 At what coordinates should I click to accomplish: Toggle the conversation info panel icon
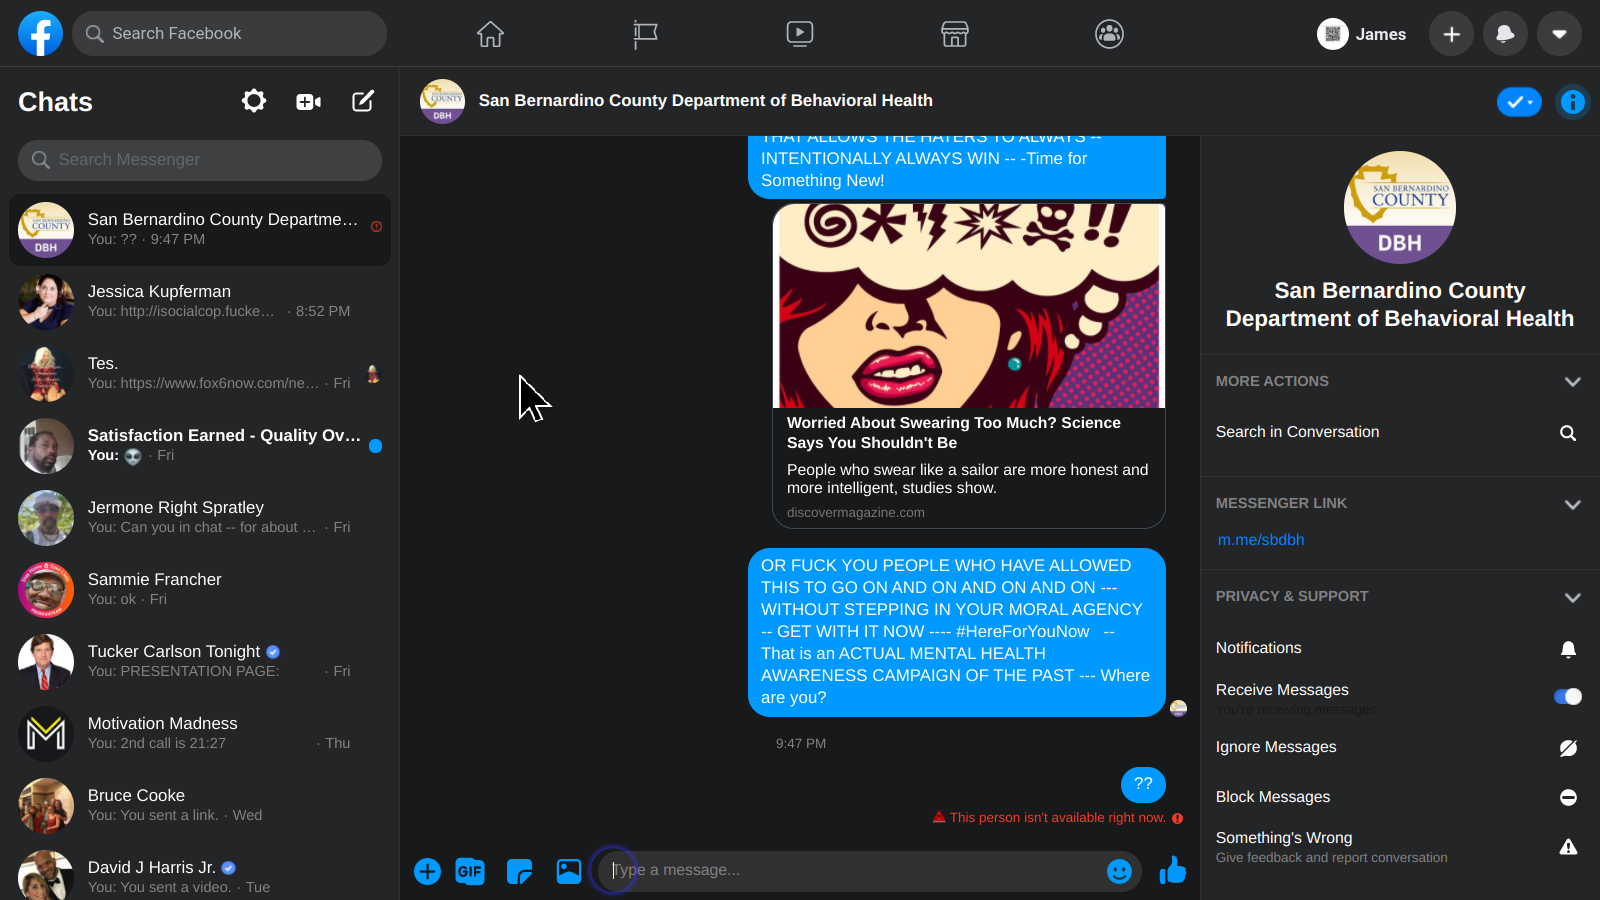click(x=1572, y=102)
